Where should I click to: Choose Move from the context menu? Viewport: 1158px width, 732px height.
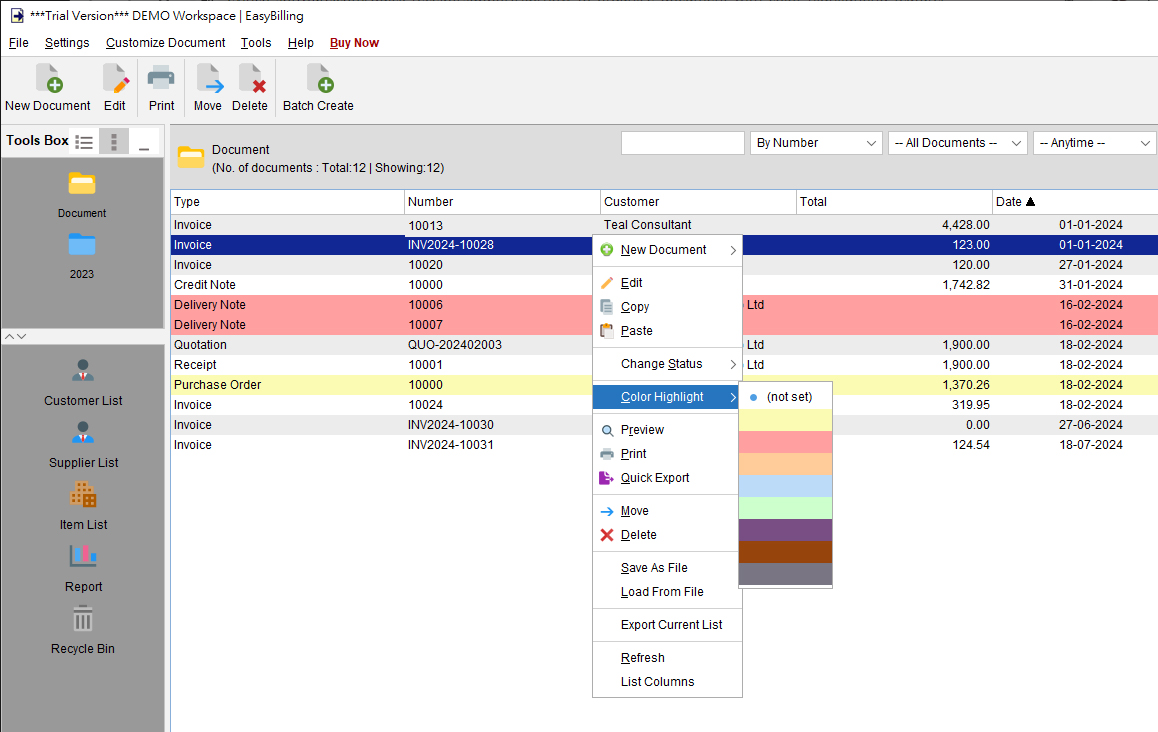(x=667, y=511)
